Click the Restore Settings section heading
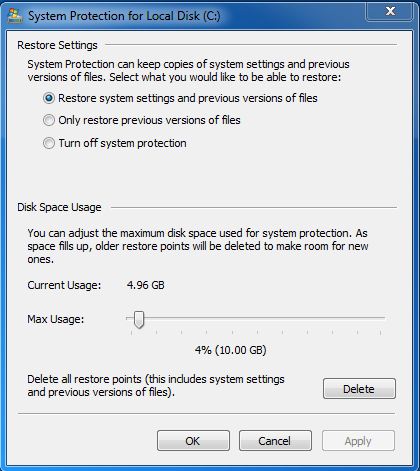 pos(57,45)
